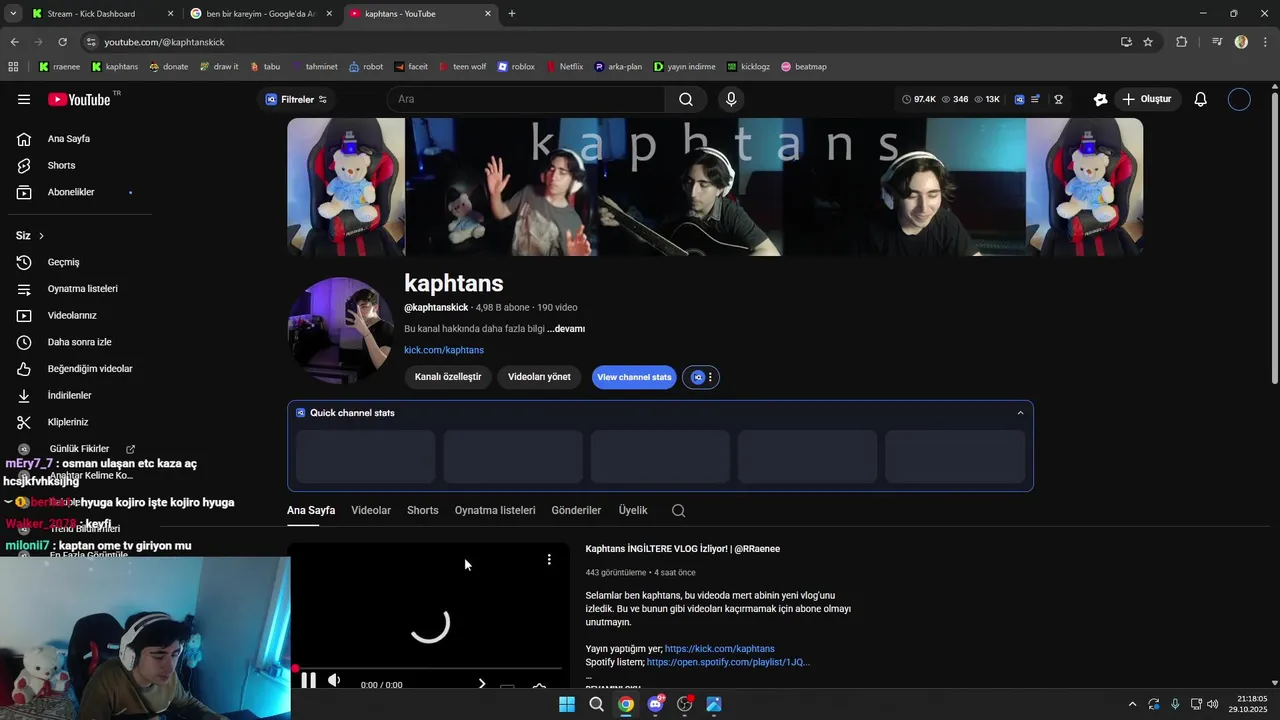Collapse the Quick channel stats panel
1280x720 pixels.
coord(1020,413)
